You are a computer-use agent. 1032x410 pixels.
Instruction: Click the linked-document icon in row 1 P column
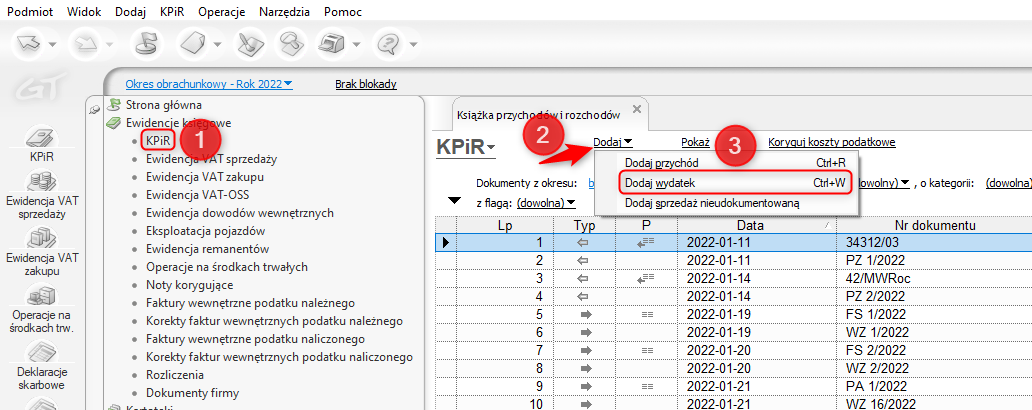tap(646, 243)
